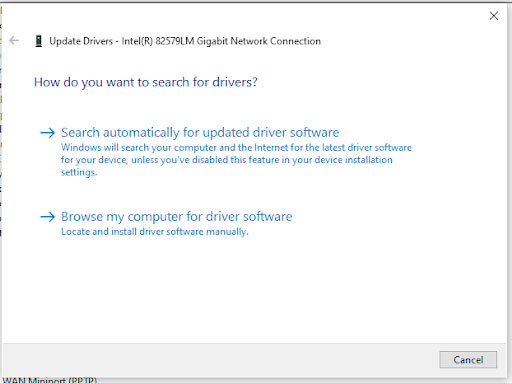Select WAN Miniport (PPTP) in background window
512x384 pixels.
[x=49, y=381]
